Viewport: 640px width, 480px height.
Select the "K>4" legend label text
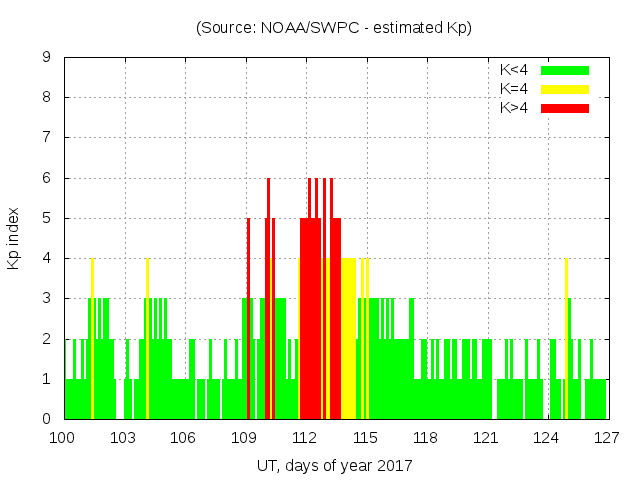point(514,107)
